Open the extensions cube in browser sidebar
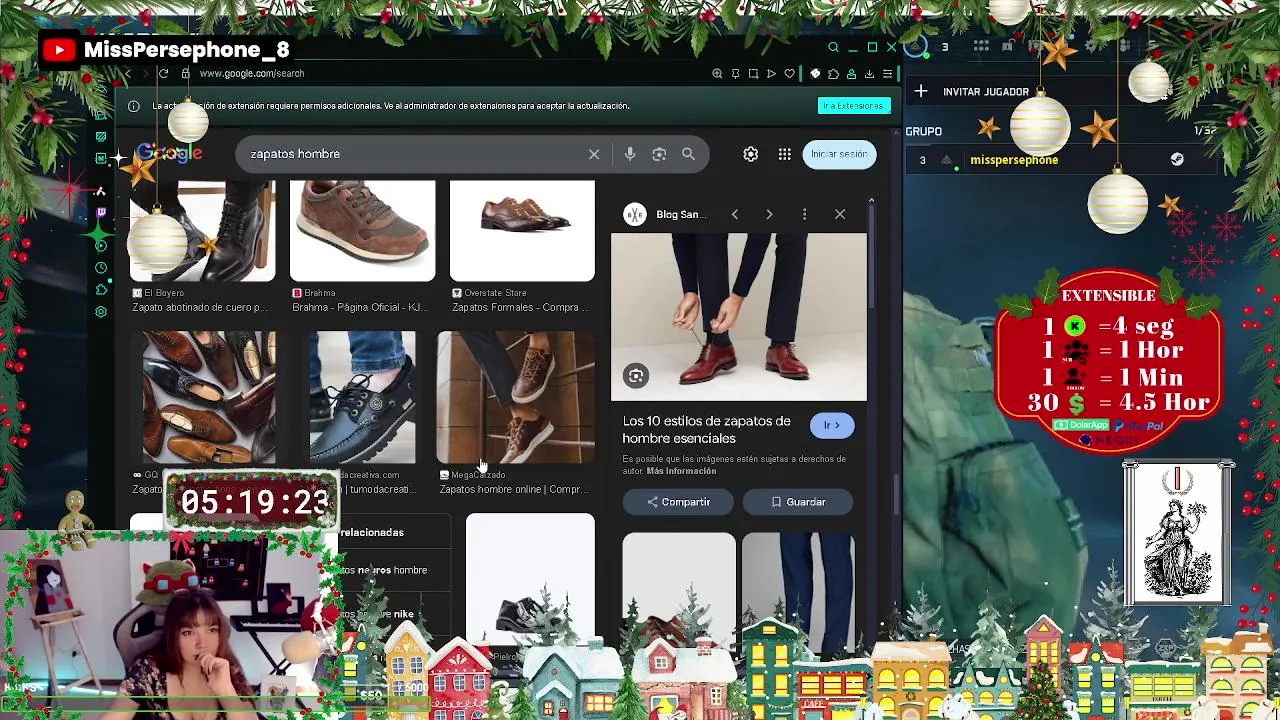Image resolution: width=1280 pixels, height=720 pixels. click(101, 290)
